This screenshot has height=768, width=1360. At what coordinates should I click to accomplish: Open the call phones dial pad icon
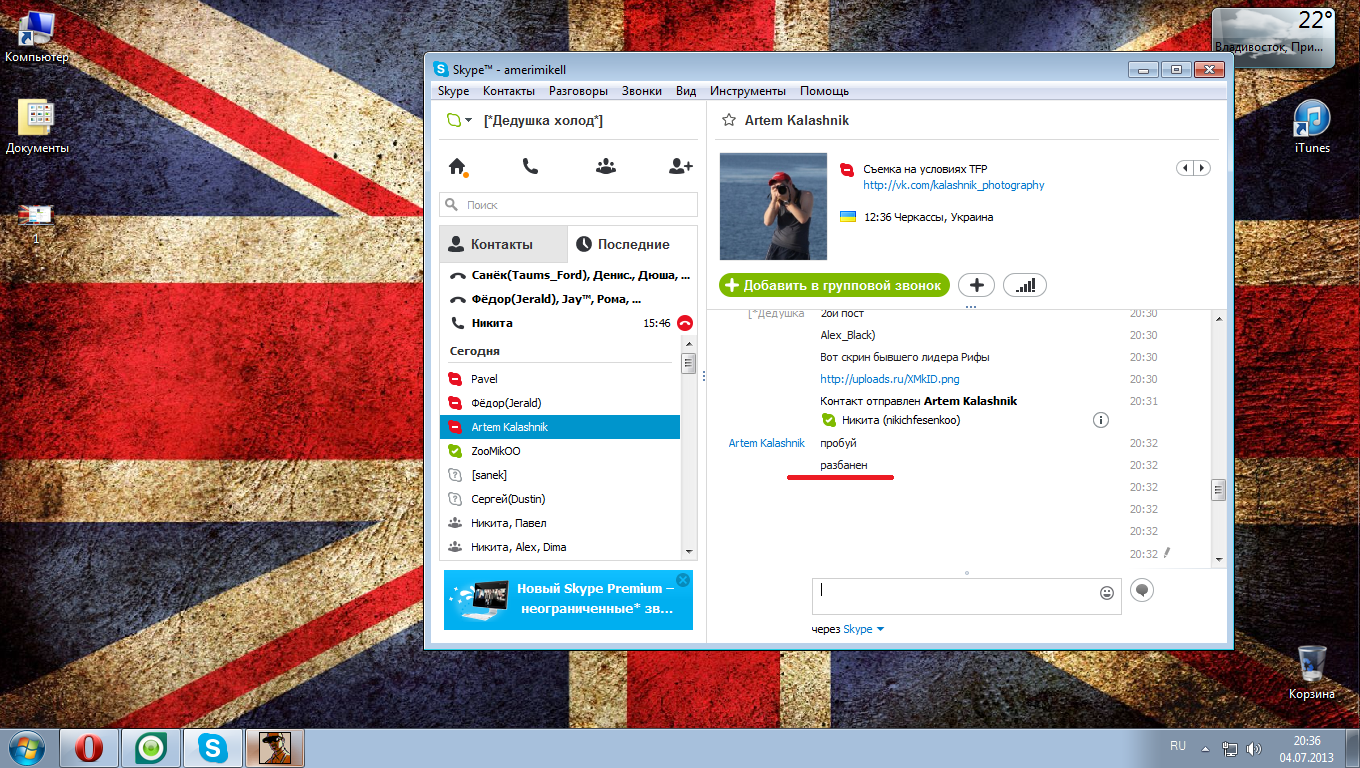(531, 167)
